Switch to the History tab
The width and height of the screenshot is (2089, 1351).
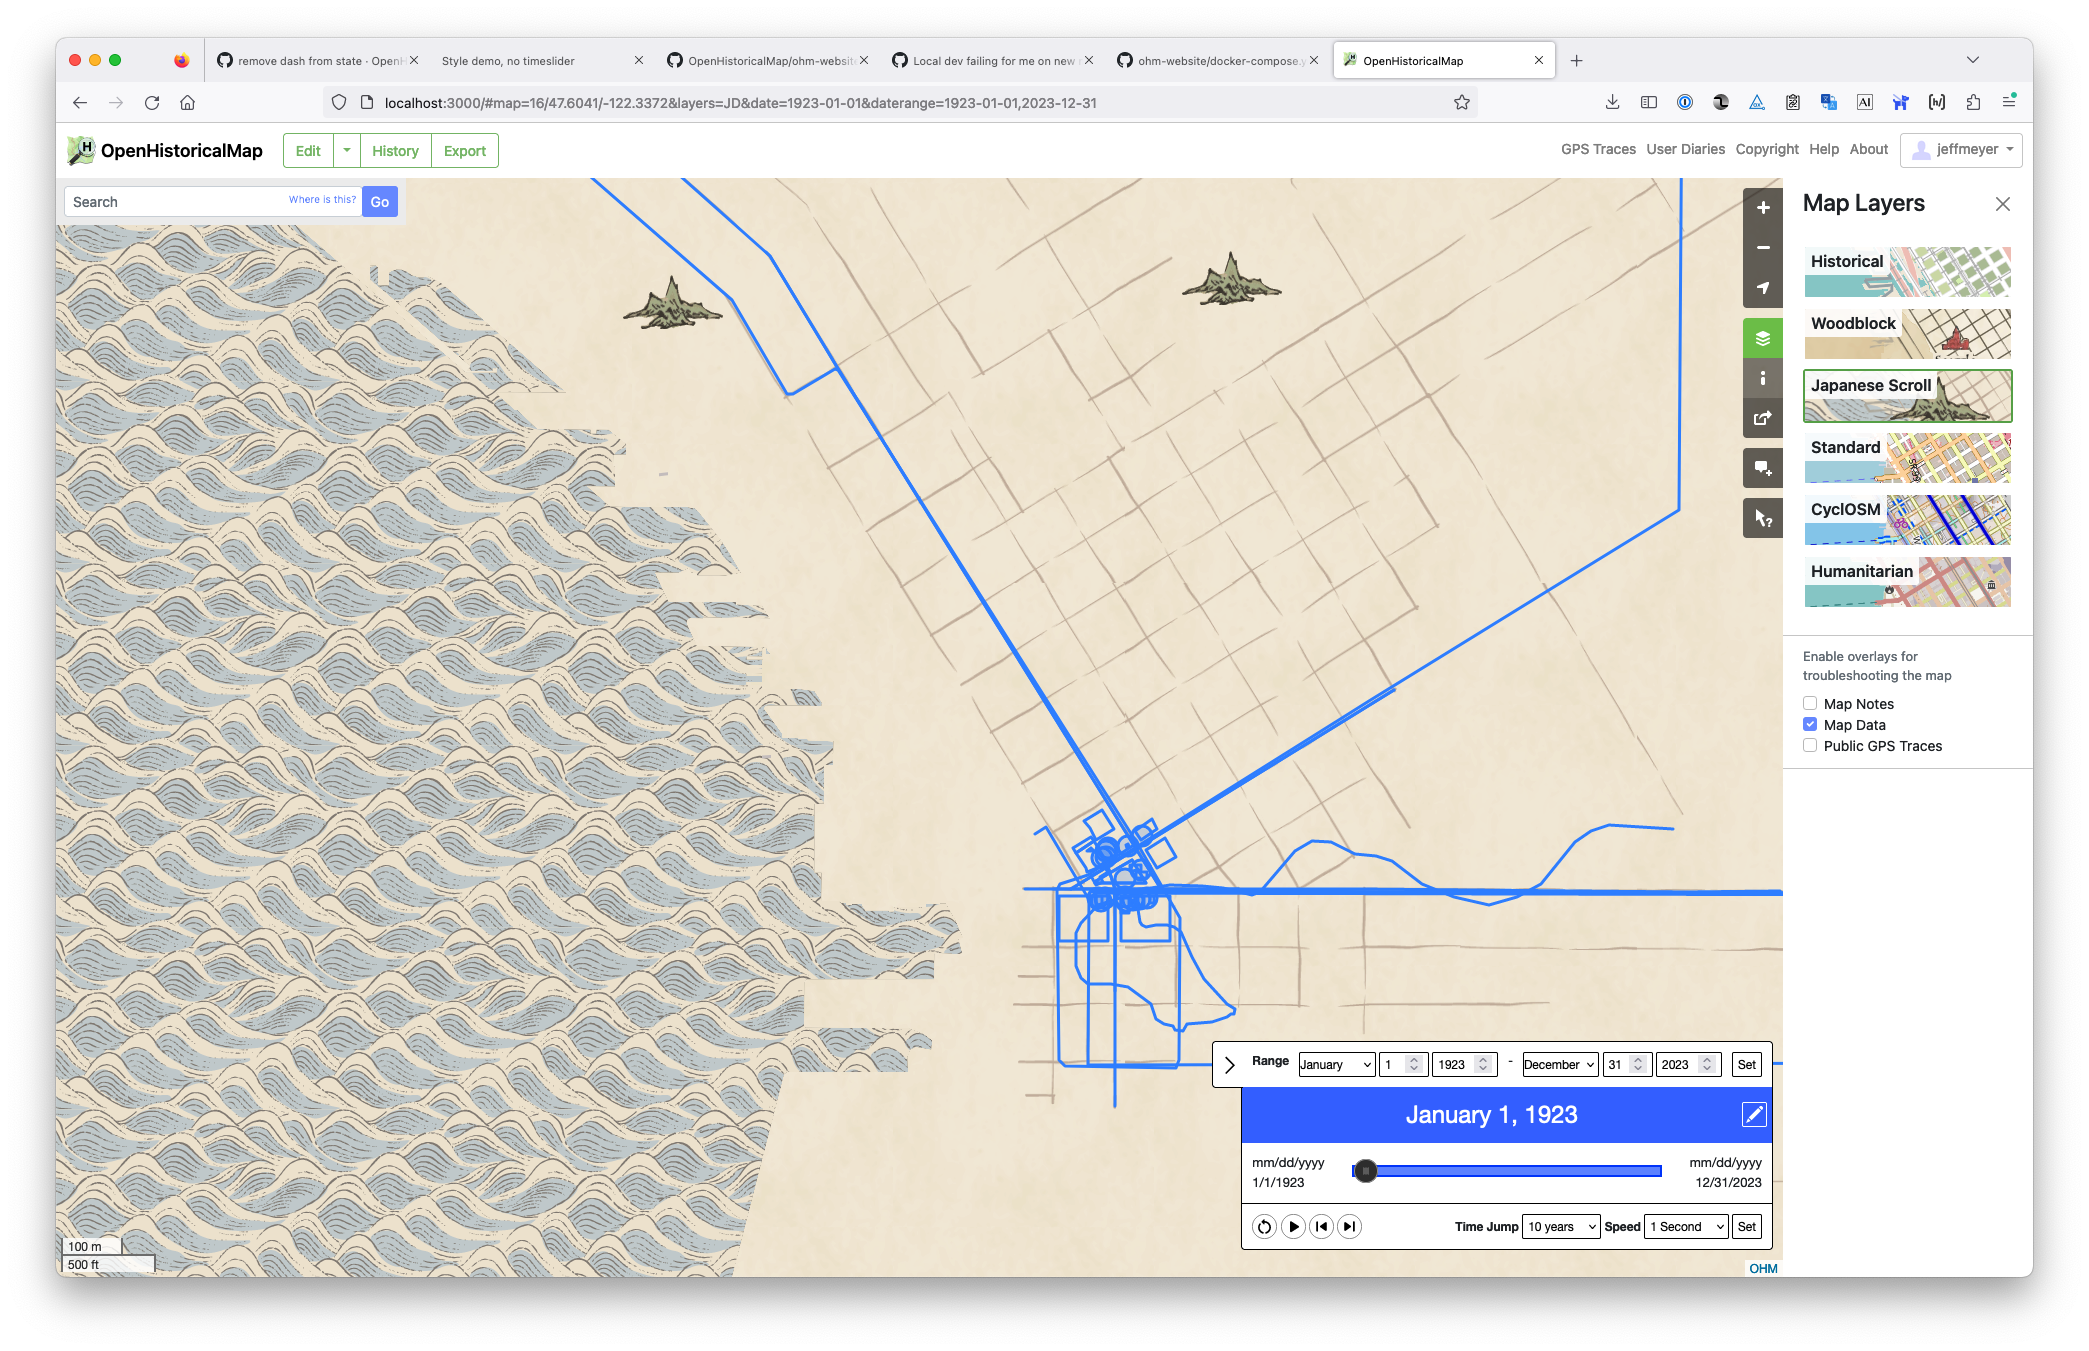pos(395,150)
